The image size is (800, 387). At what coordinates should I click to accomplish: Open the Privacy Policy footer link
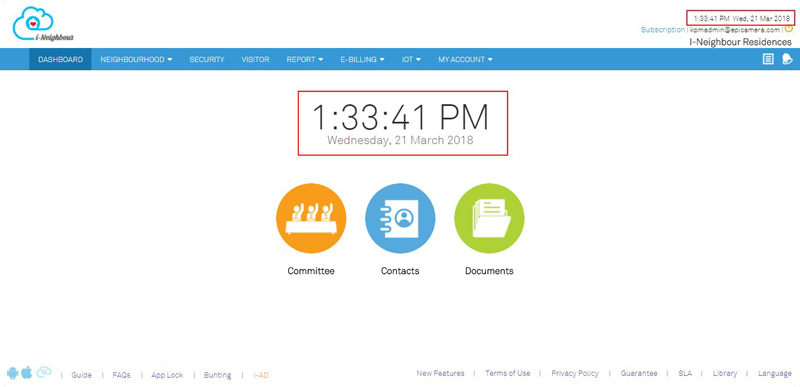click(575, 374)
